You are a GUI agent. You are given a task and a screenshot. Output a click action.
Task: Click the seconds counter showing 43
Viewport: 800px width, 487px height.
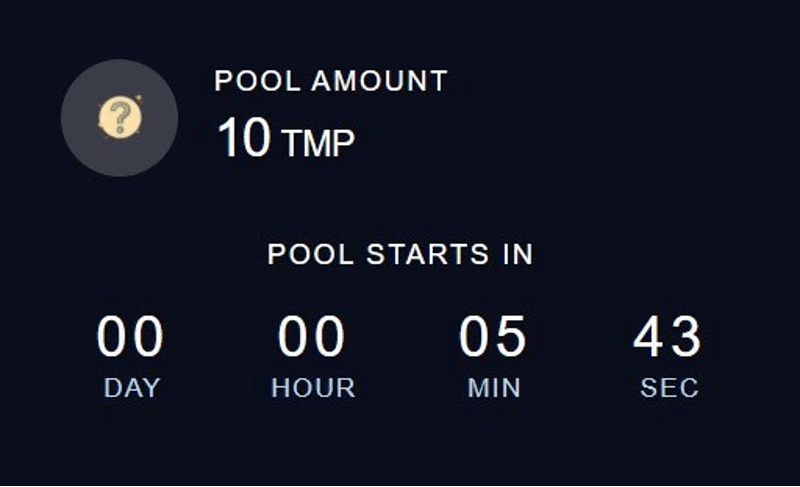click(668, 337)
